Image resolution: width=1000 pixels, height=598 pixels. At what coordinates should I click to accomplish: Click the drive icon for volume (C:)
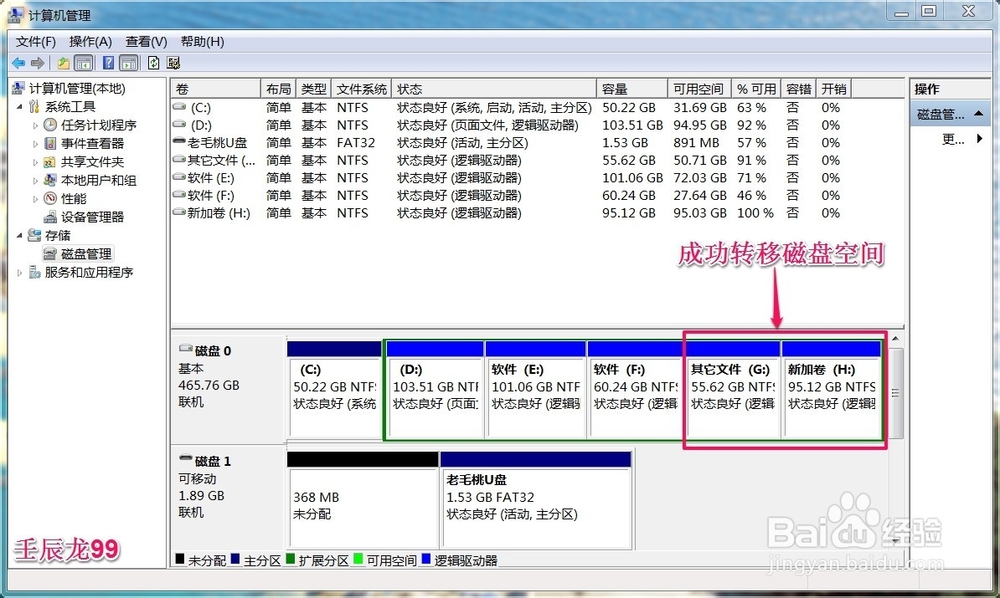180,107
